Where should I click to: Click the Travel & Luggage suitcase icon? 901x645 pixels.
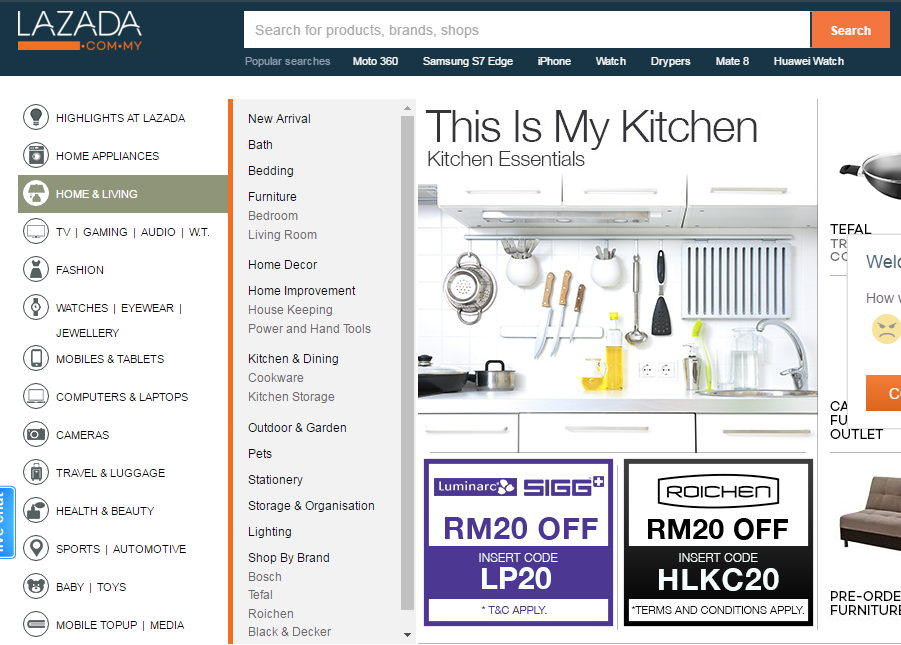coord(36,473)
